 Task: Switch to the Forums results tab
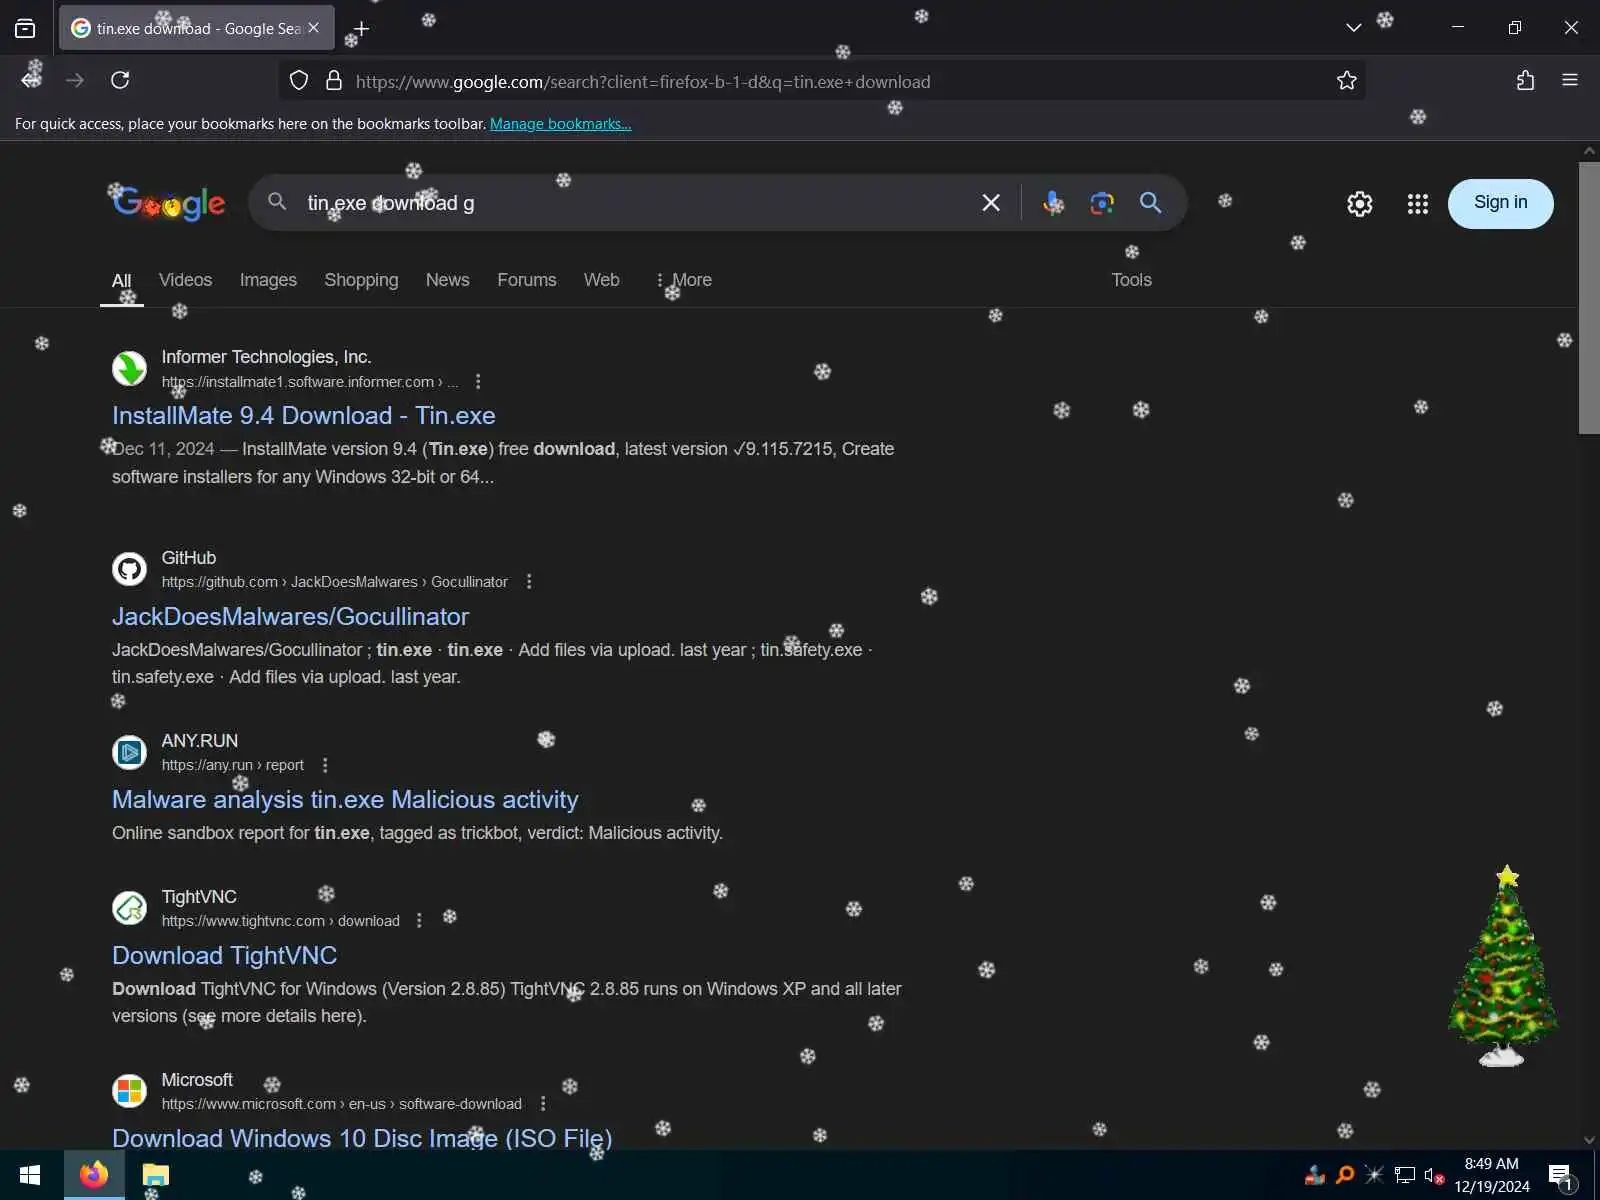(x=527, y=280)
